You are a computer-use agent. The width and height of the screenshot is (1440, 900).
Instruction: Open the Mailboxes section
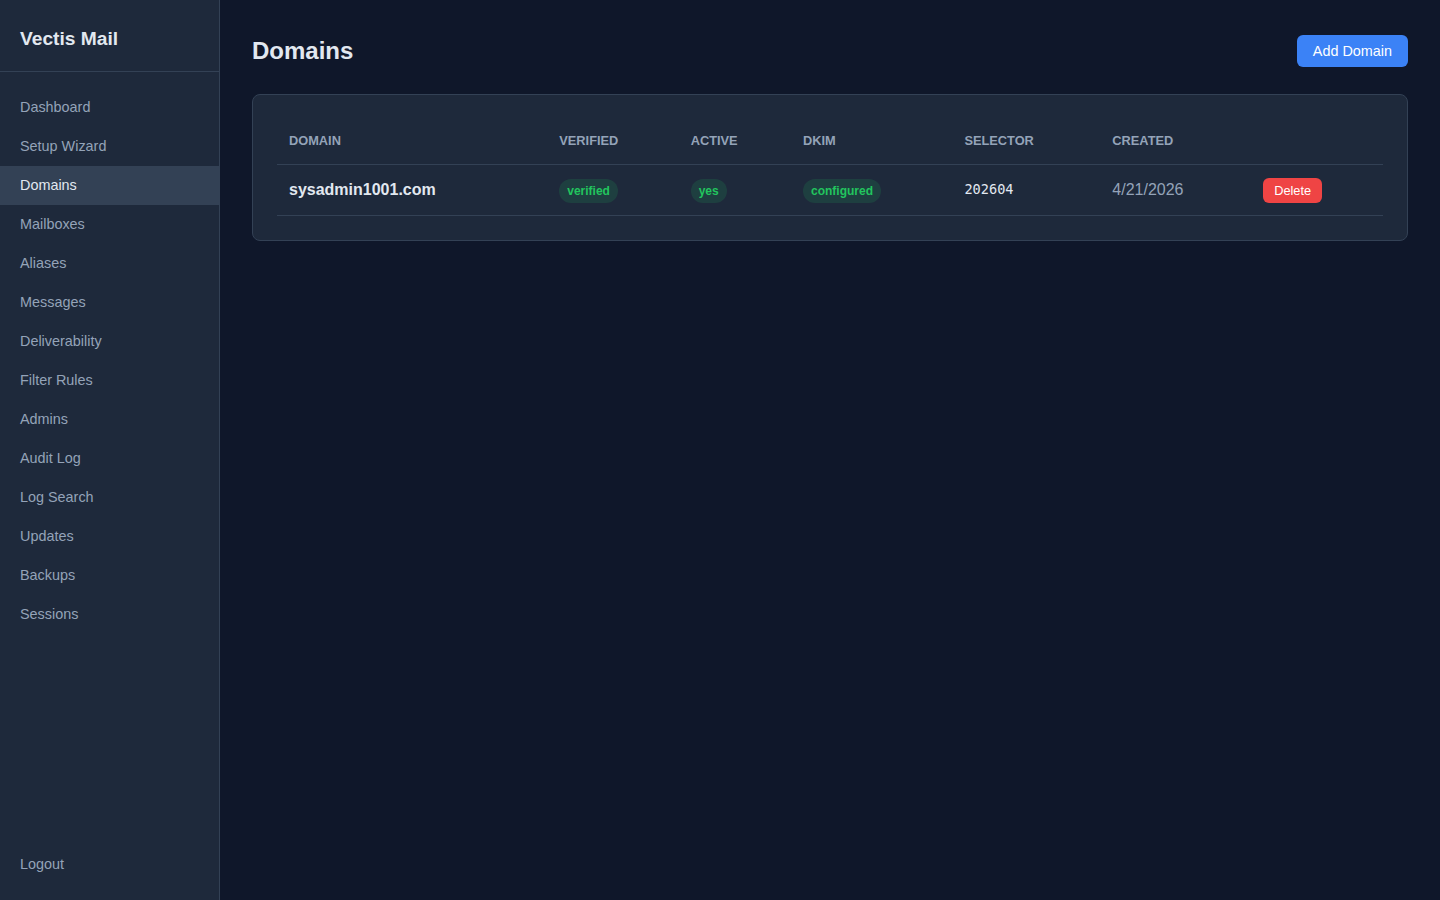109,224
